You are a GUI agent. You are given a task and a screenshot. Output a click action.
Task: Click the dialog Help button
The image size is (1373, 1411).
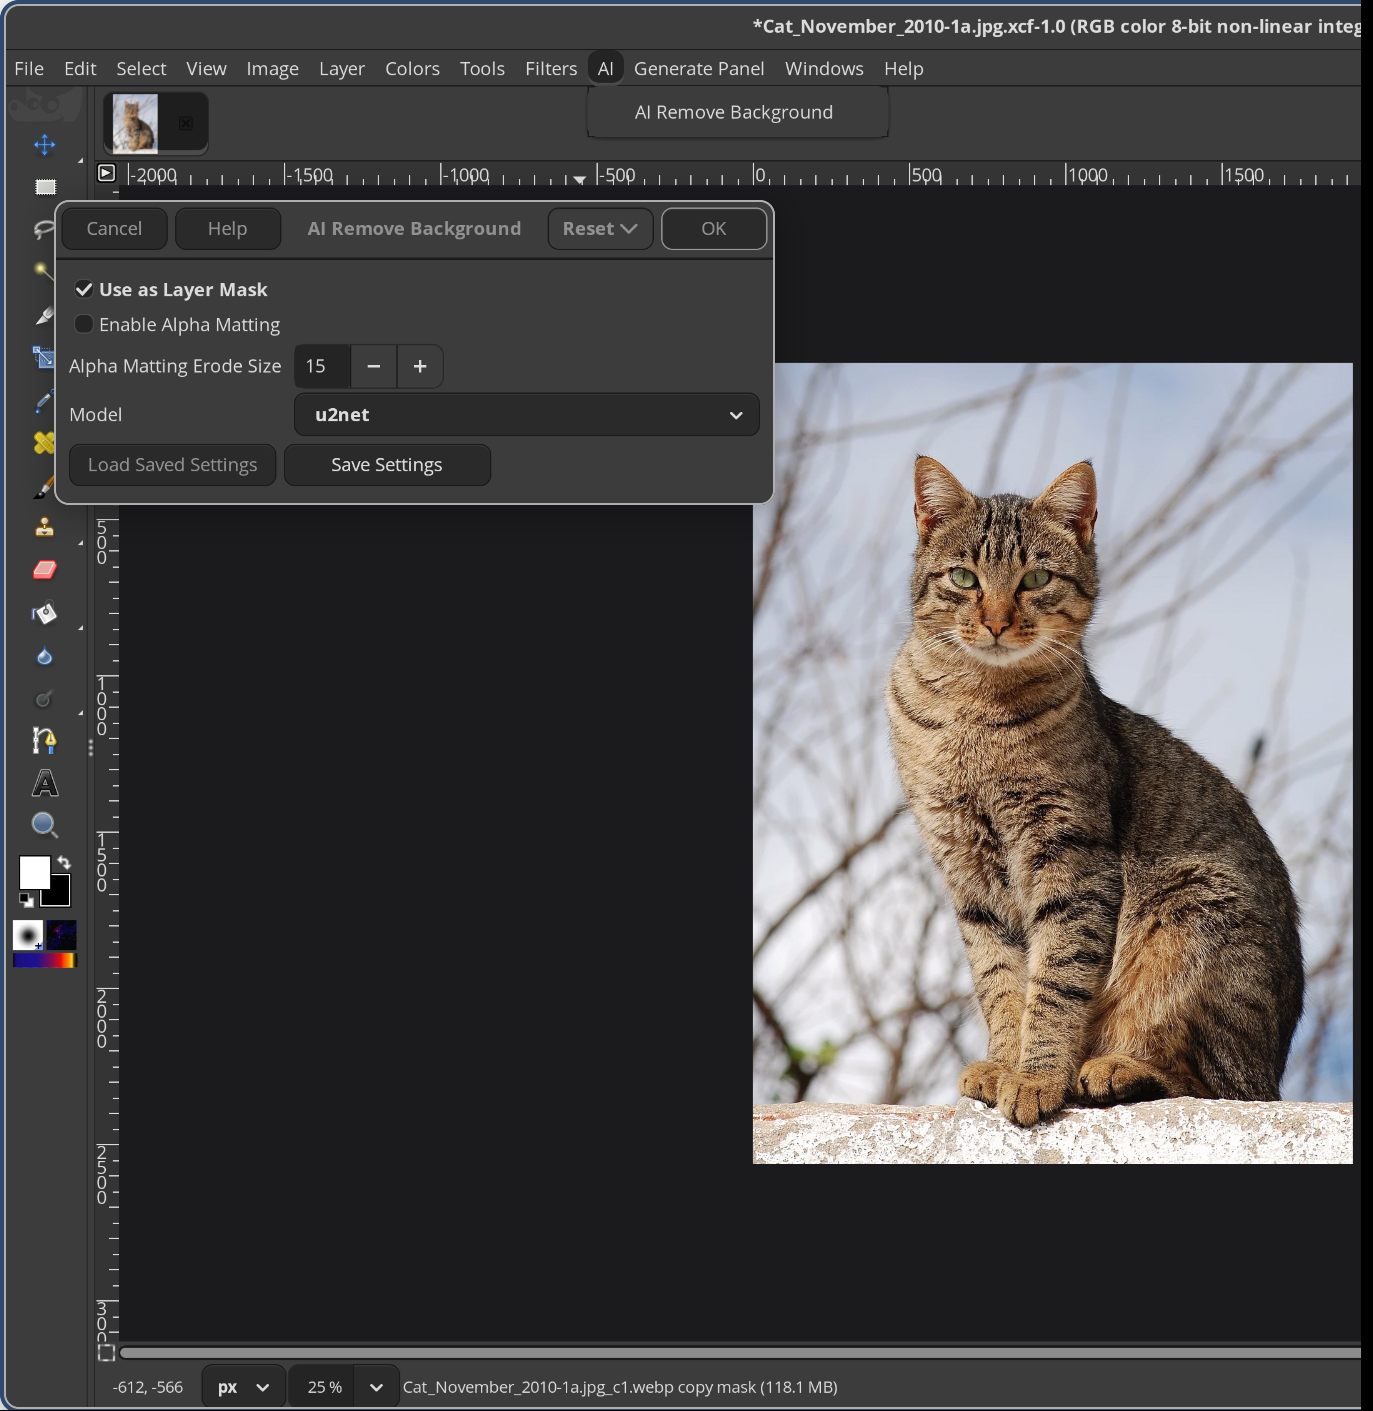coord(227,229)
